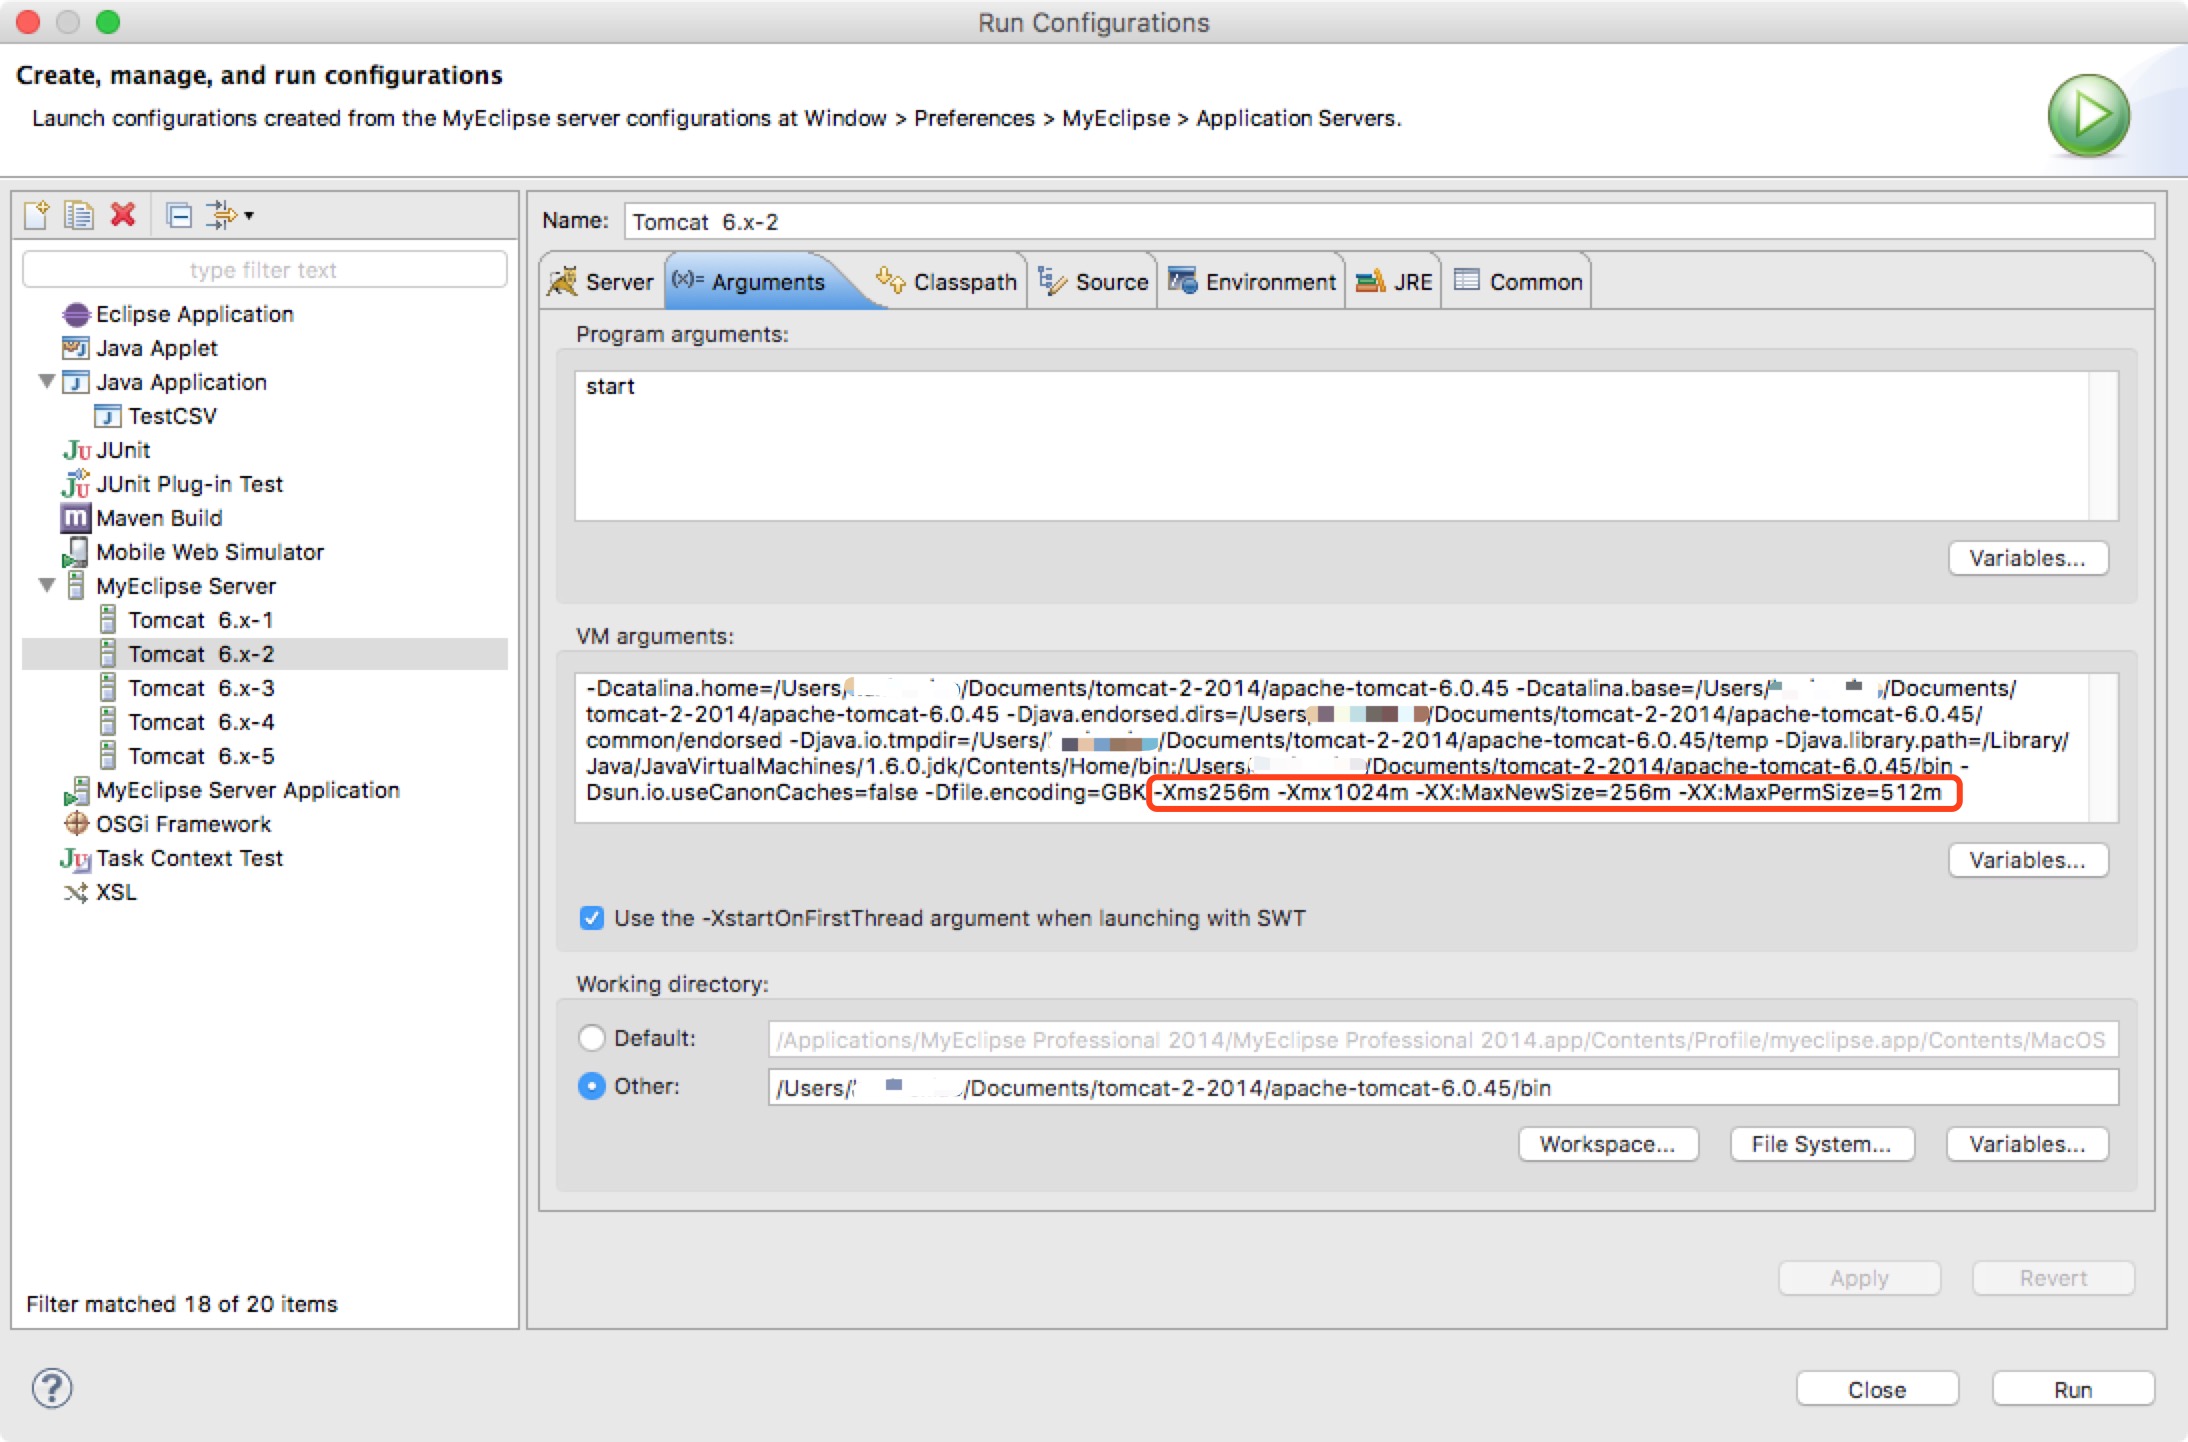Select the OSGi Framework entry
This screenshot has height=1442, width=2188.
point(184,824)
